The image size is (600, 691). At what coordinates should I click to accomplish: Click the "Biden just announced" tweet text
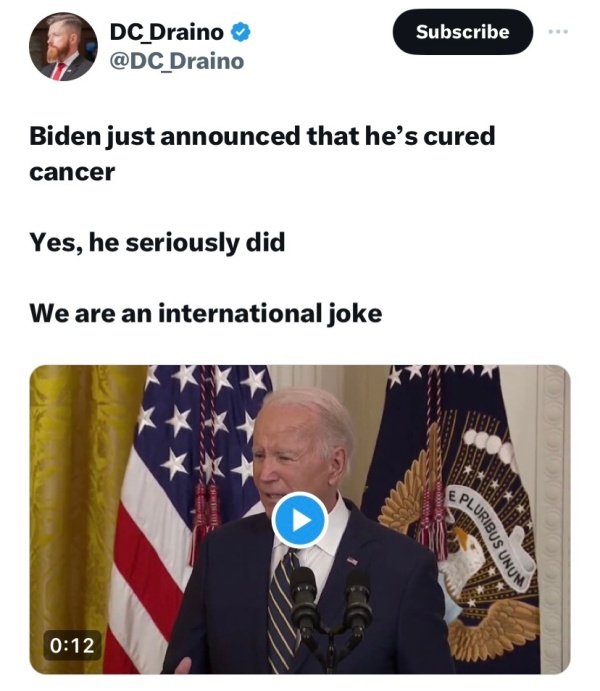(x=262, y=136)
